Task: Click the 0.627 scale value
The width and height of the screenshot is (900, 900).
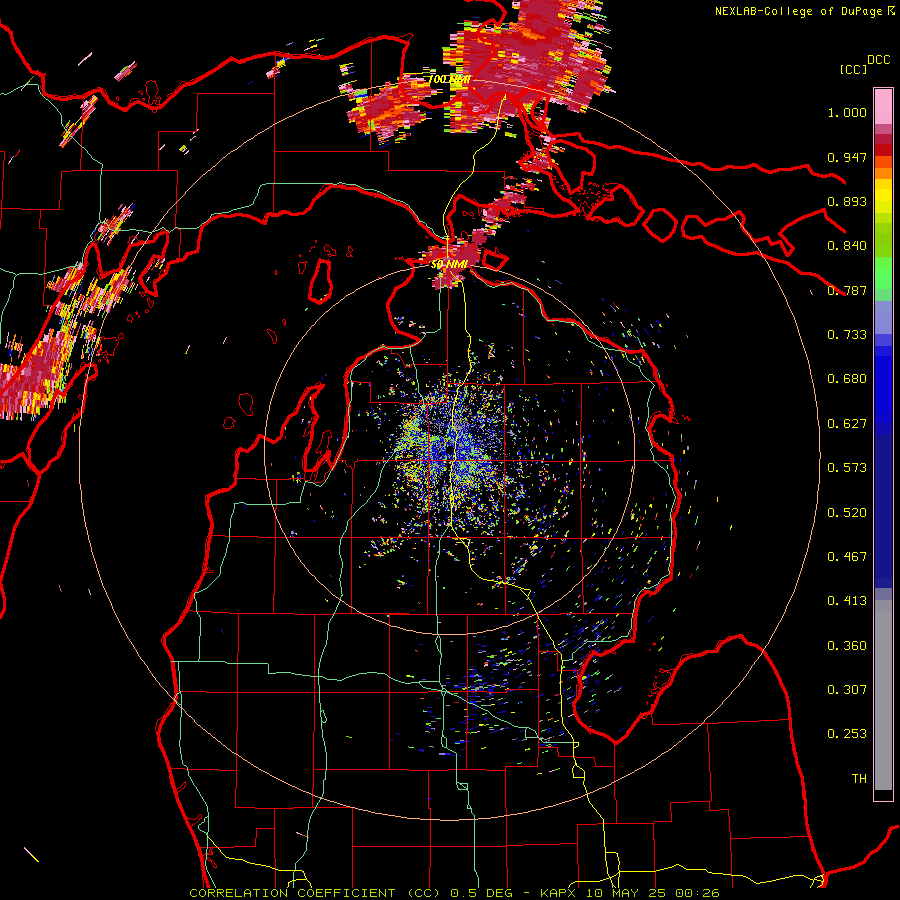Action: pyautogui.click(x=847, y=424)
